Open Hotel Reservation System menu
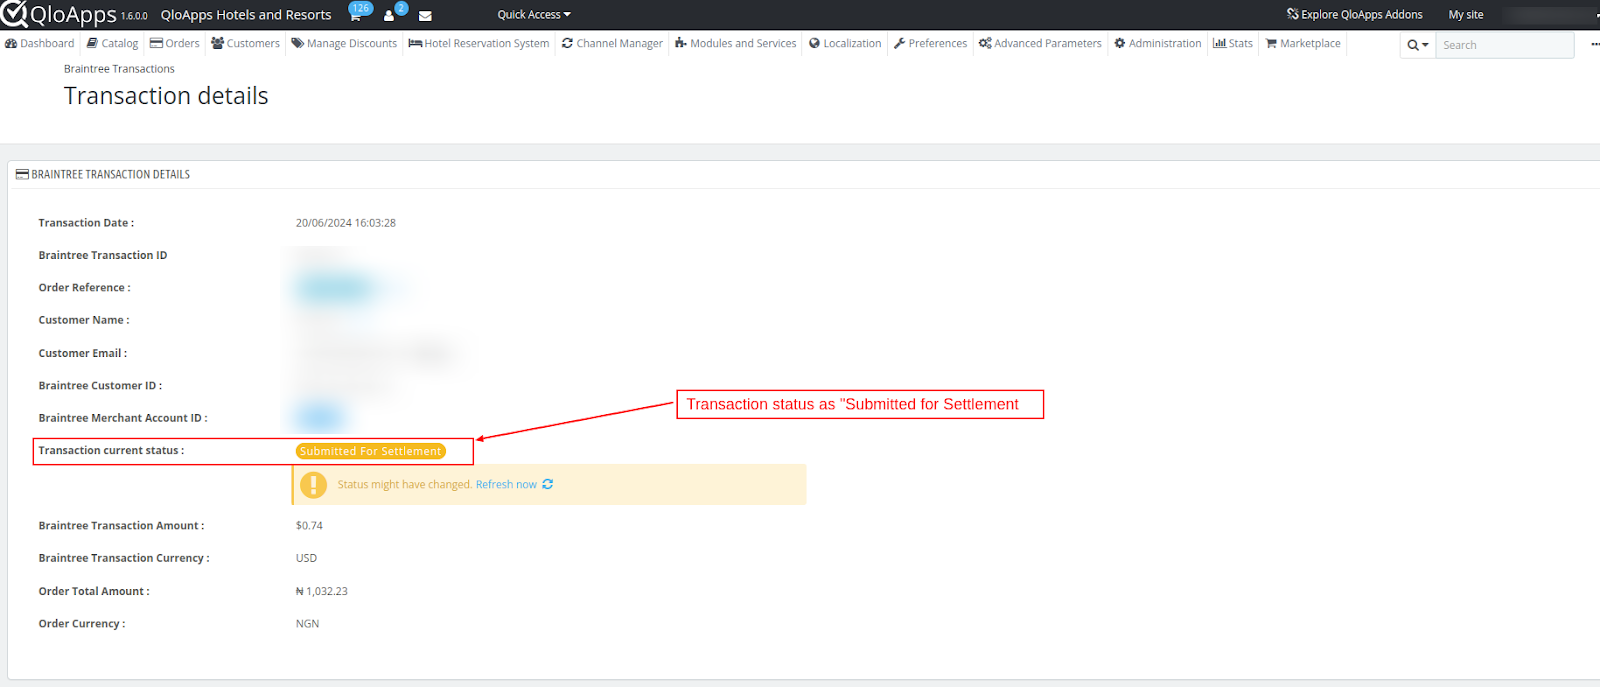Image resolution: width=1600 pixels, height=687 pixels. pos(479,44)
